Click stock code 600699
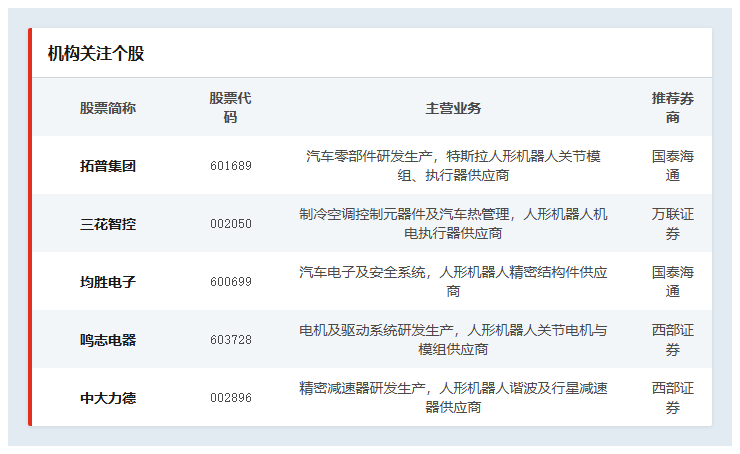Screen dimensions: 740x454 [231, 282]
